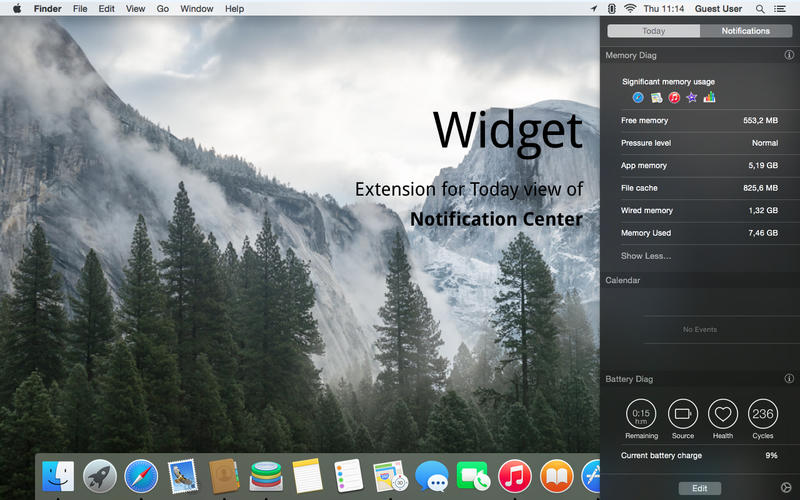Image resolution: width=800 pixels, height=500 pixels.
Task: Click iTunes icon under Significant memory usage
Action: [x=674, y=97]
